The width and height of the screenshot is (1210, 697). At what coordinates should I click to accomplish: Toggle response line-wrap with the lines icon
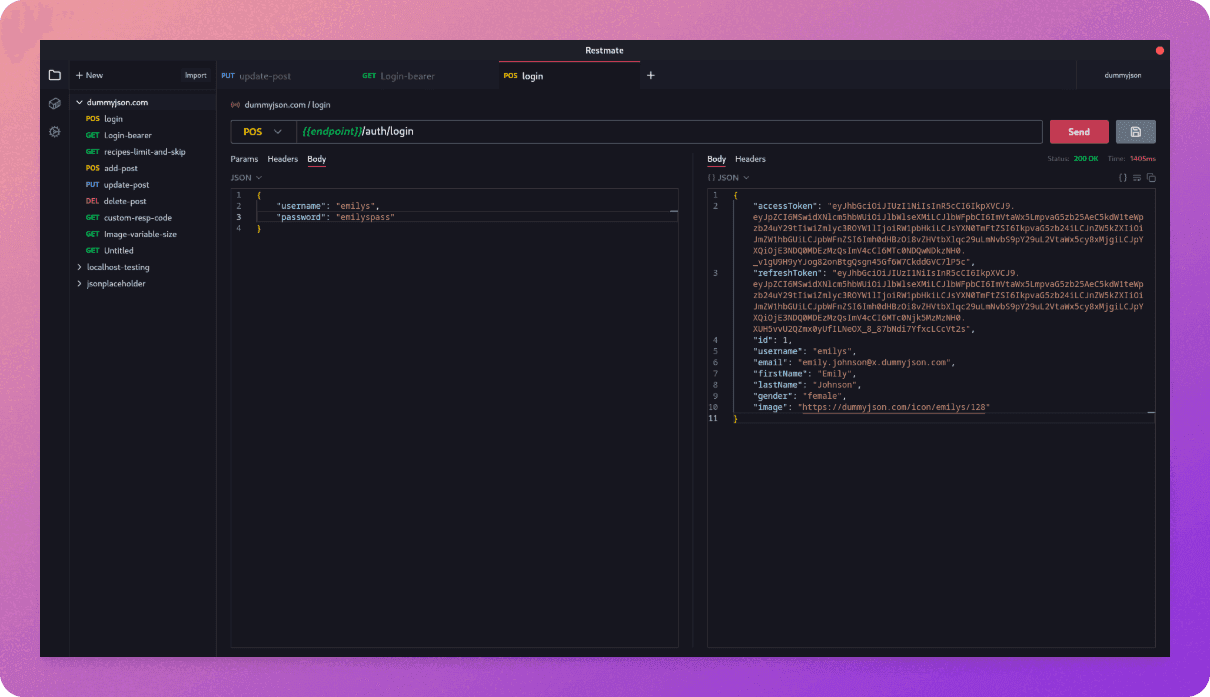pos(1137,177)
